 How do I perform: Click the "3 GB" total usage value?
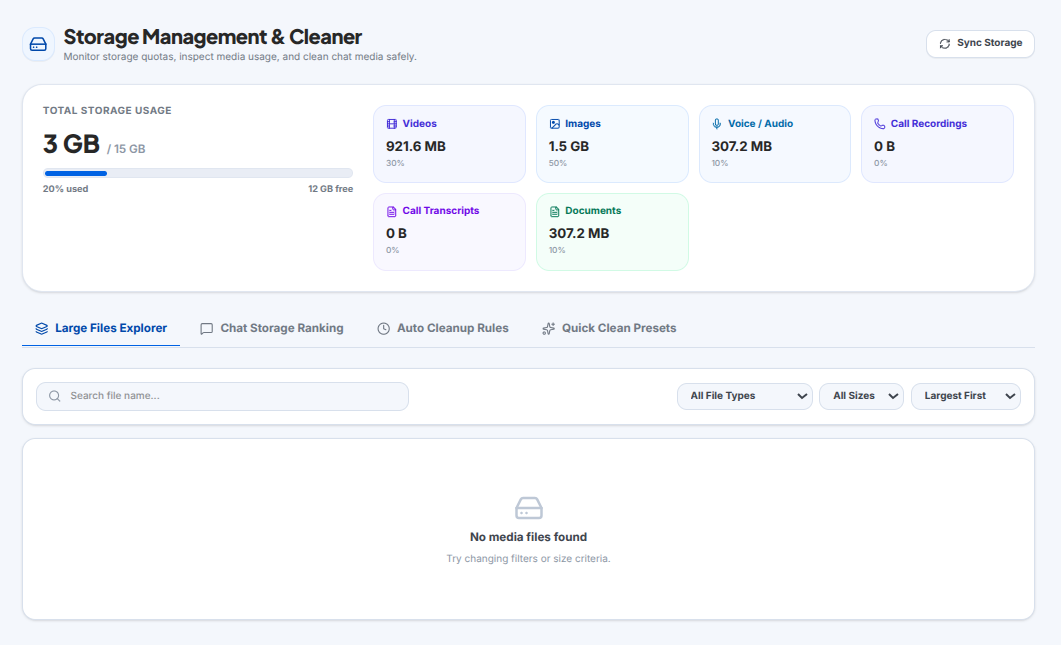pos(71,143)
